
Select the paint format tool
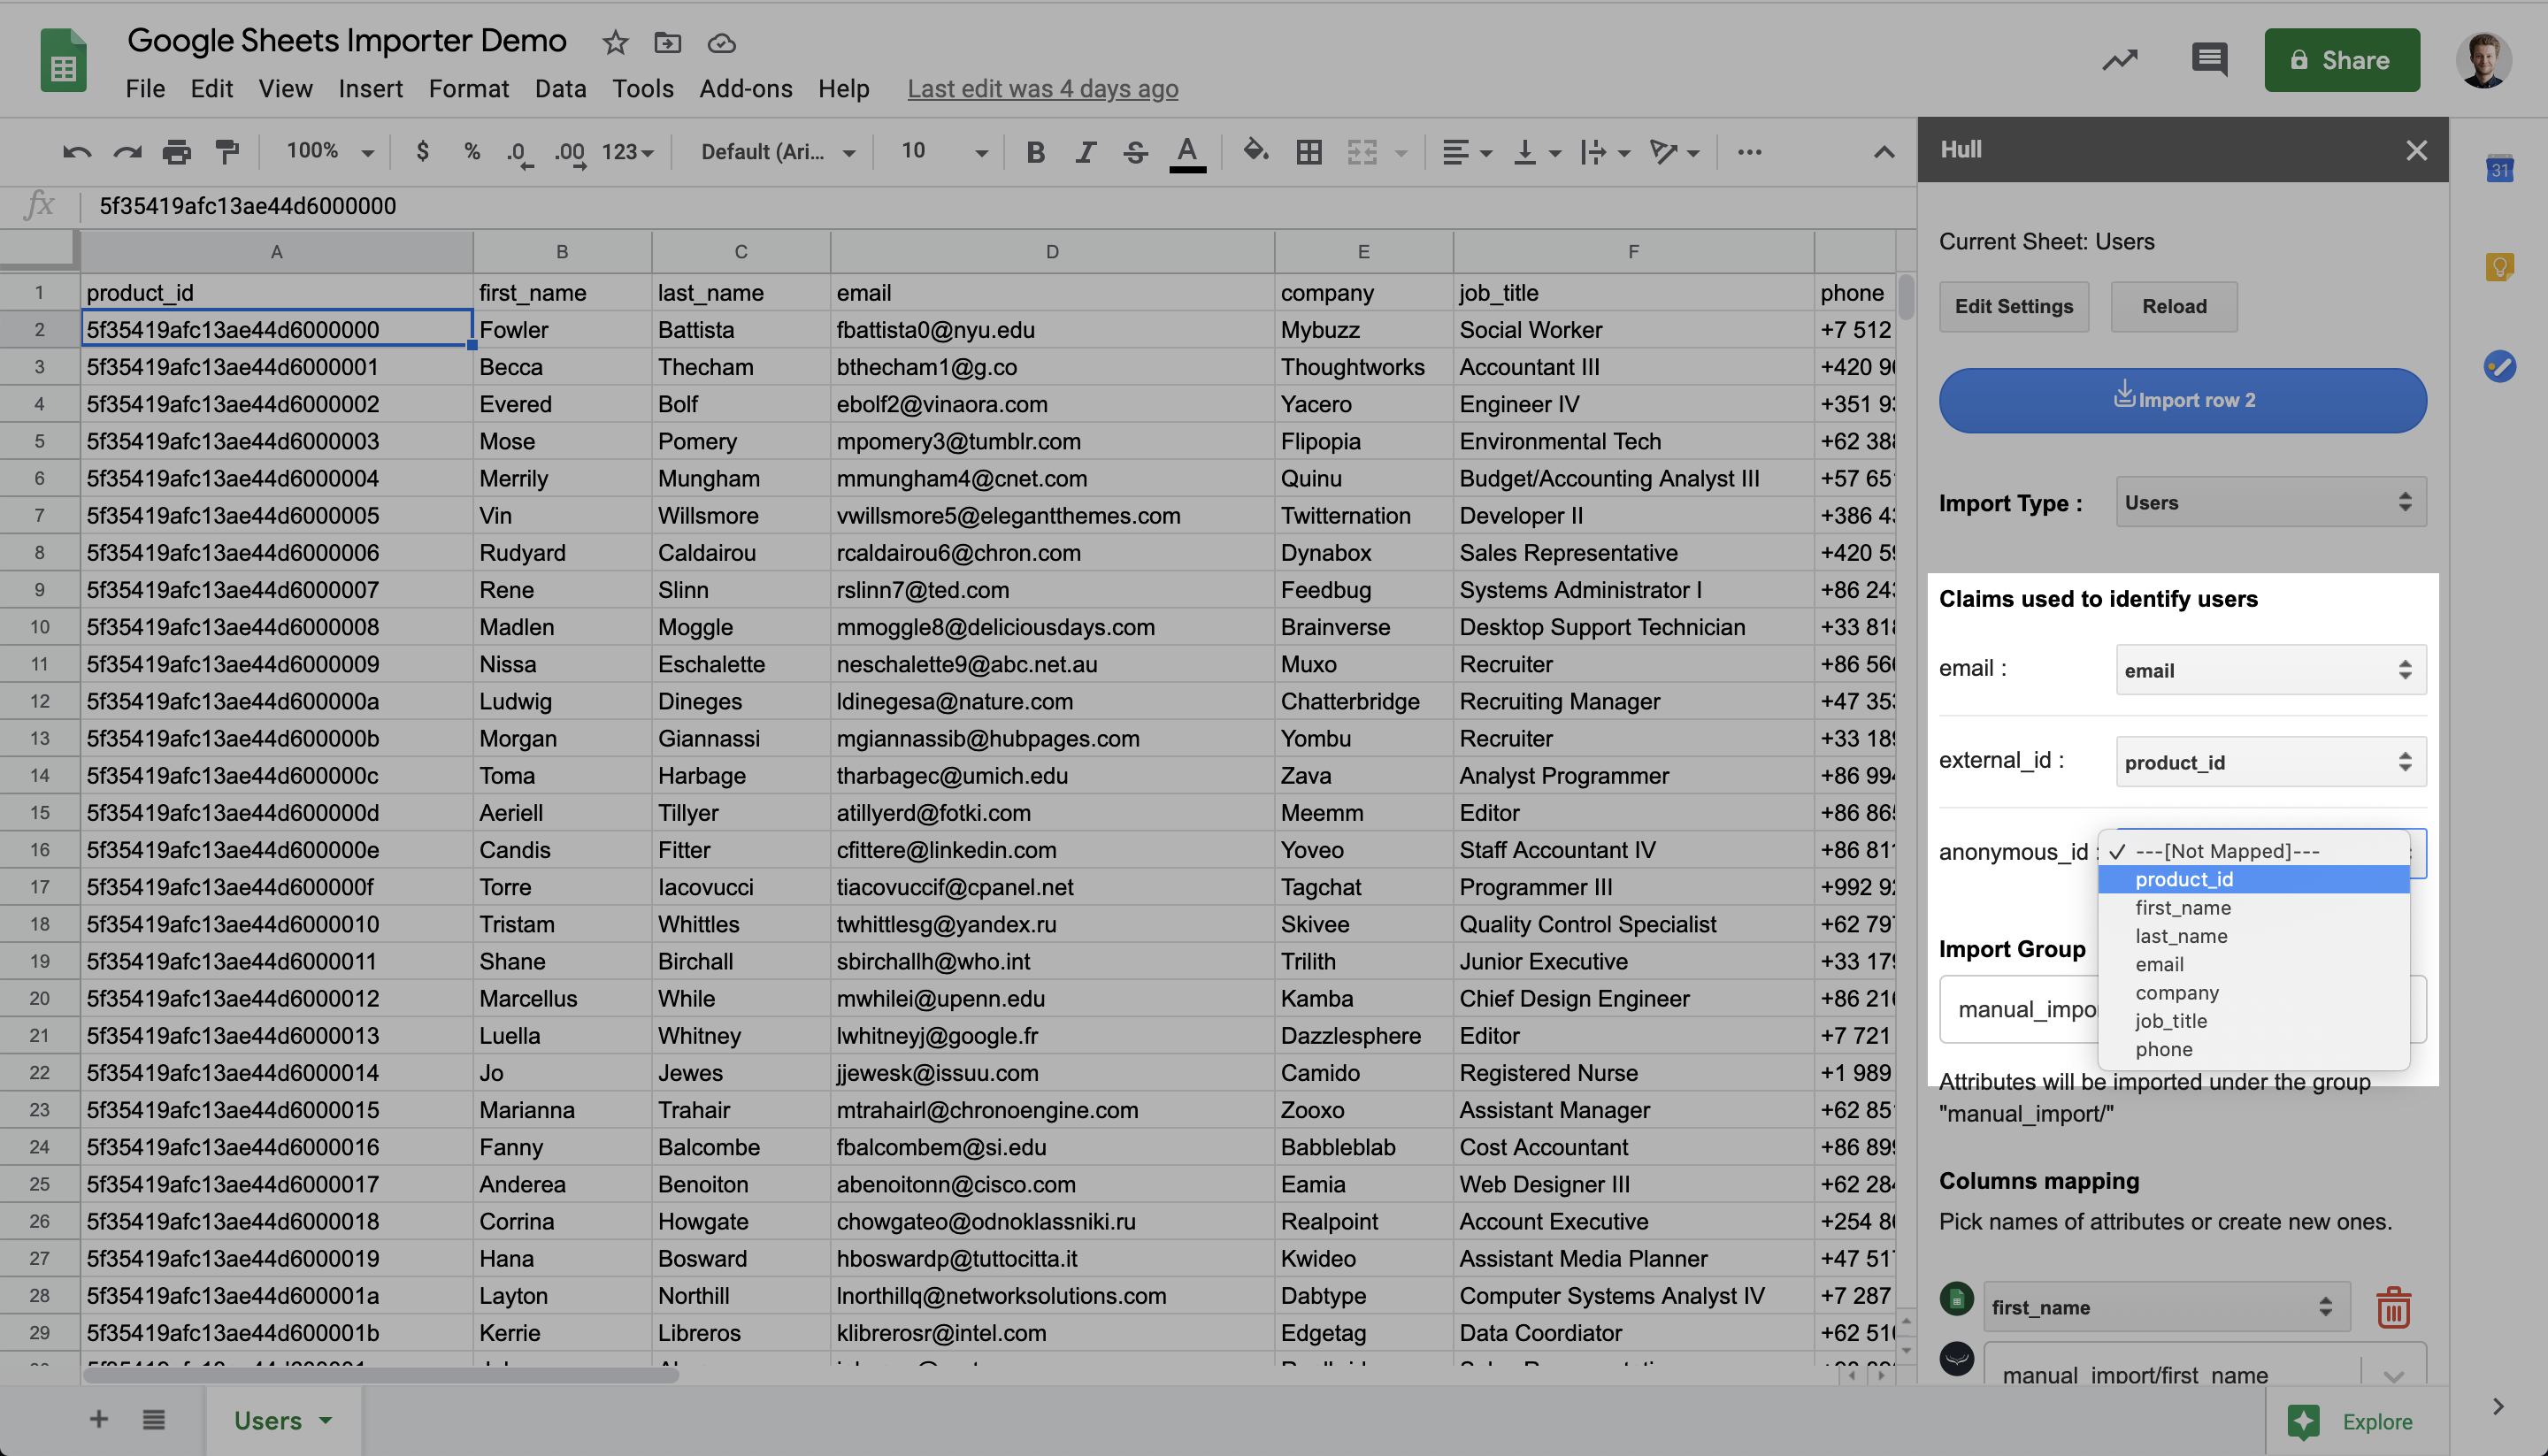point(227,152)
